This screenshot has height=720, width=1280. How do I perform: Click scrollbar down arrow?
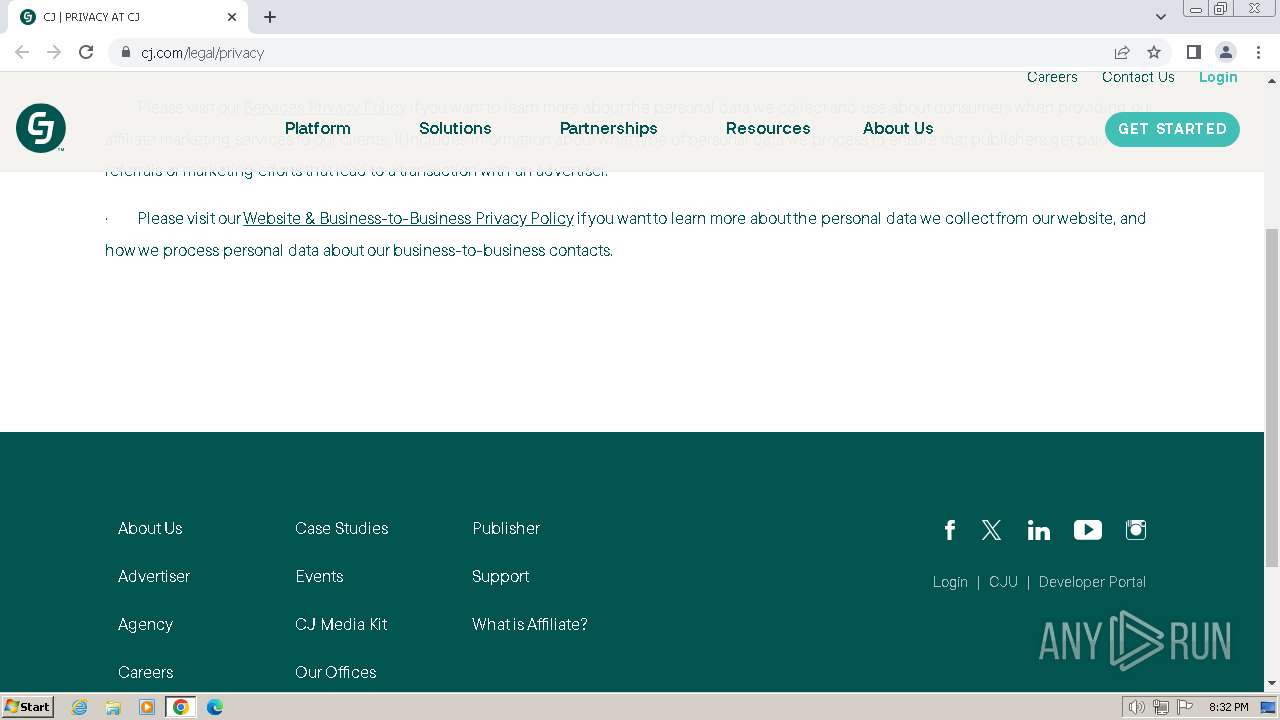tap(1272, 683)
